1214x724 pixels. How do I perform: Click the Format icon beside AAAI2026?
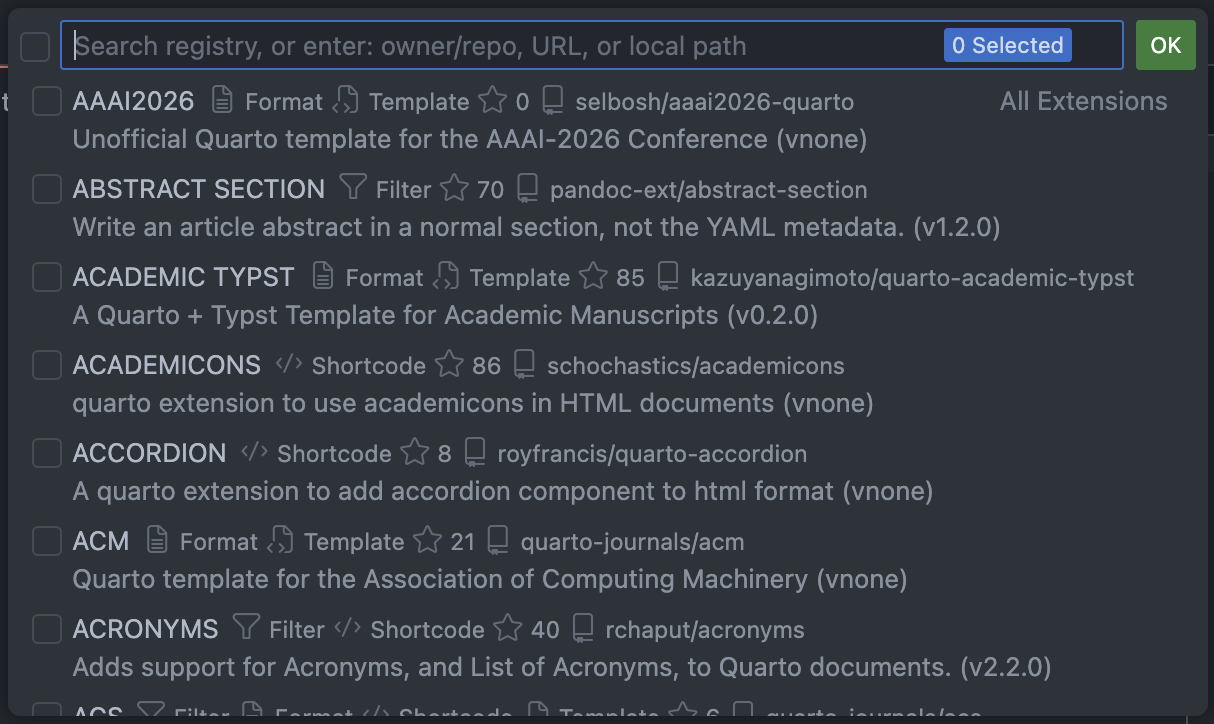223,100
